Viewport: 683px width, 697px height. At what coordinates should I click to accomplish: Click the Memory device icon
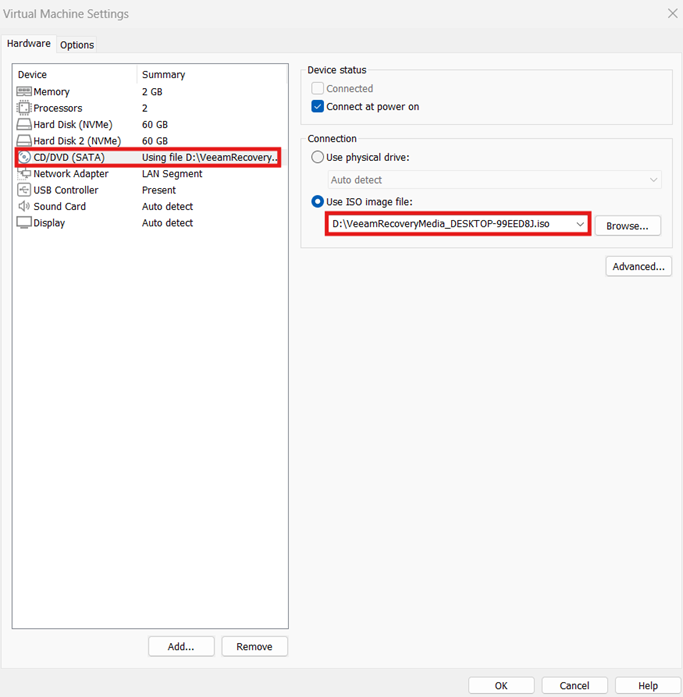coord(24,92)
